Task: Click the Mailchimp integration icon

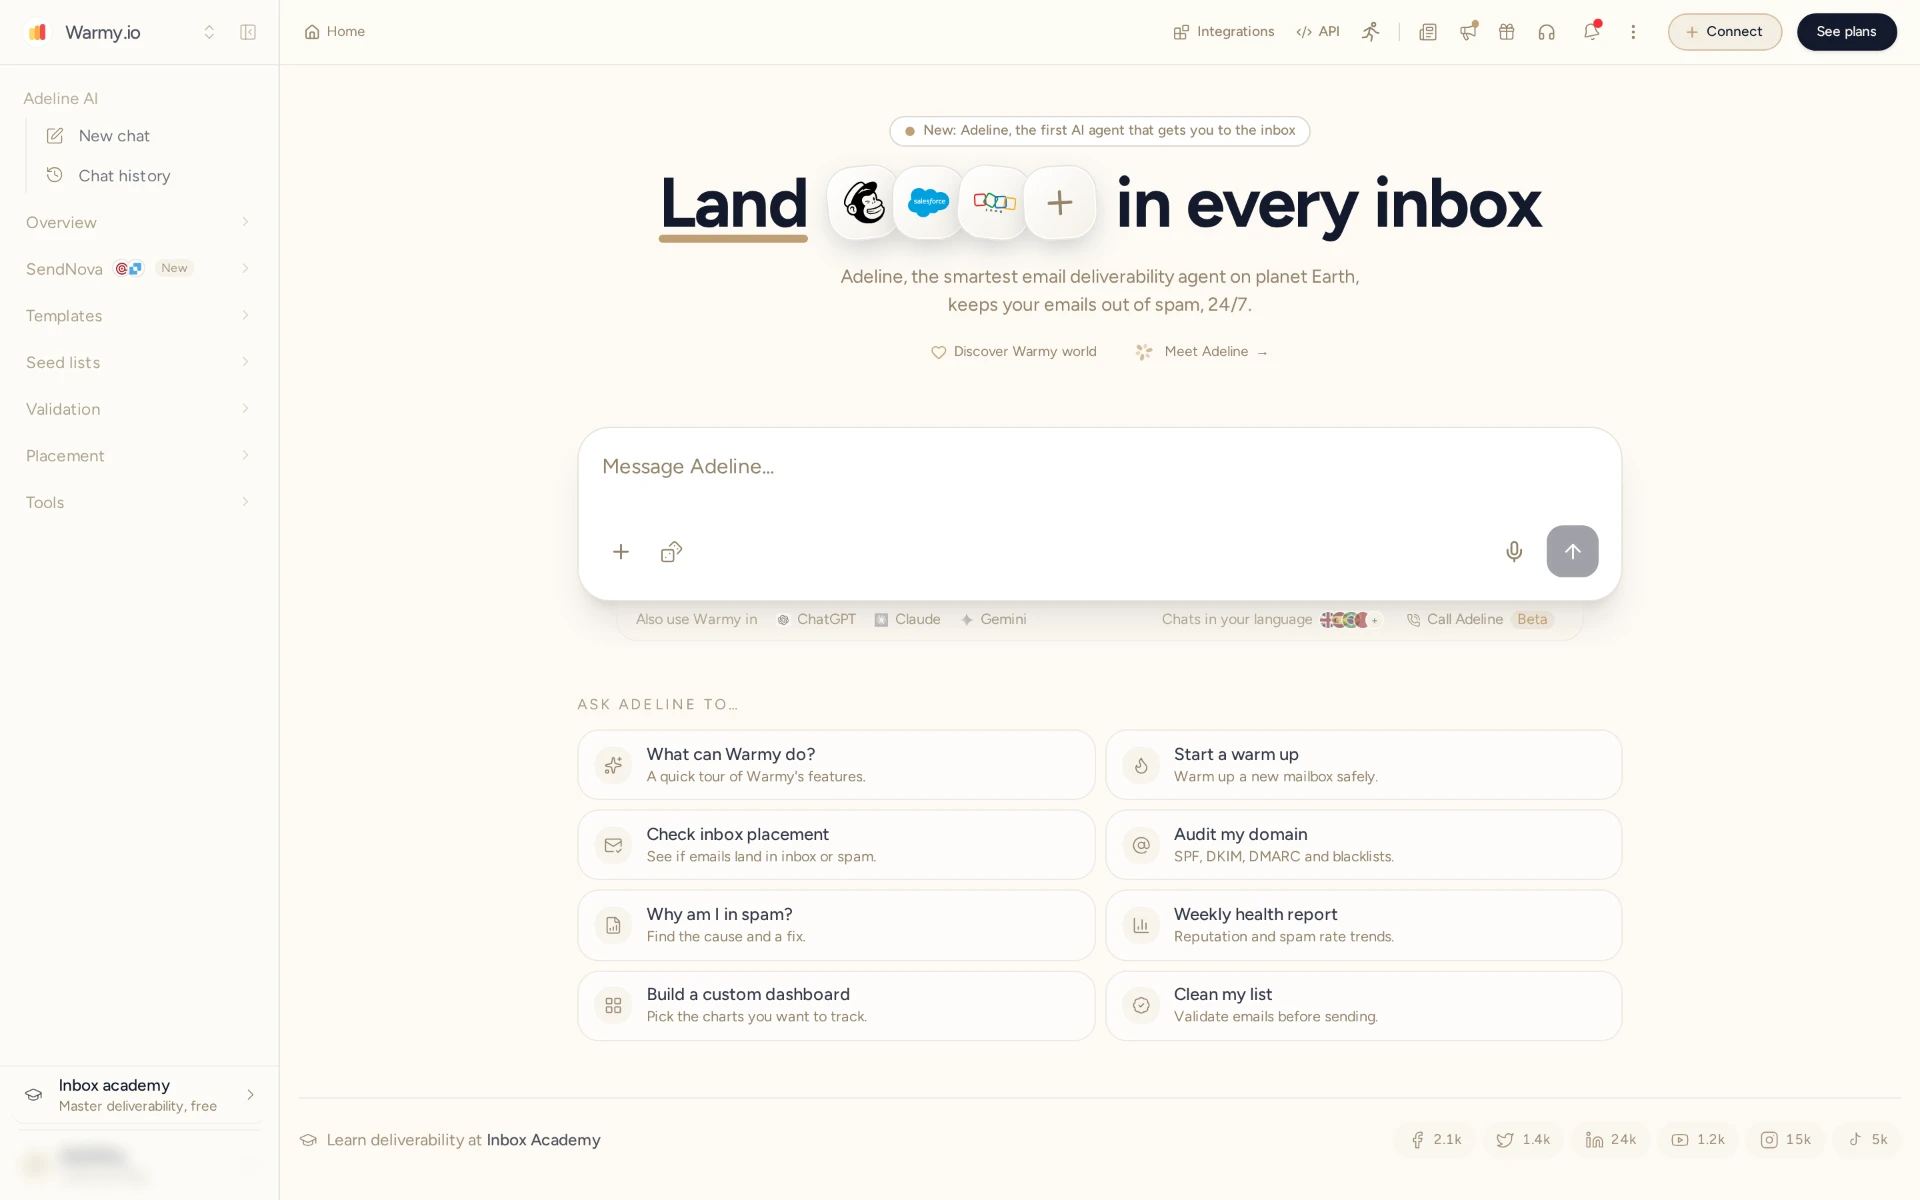Action: coord(863,203)
